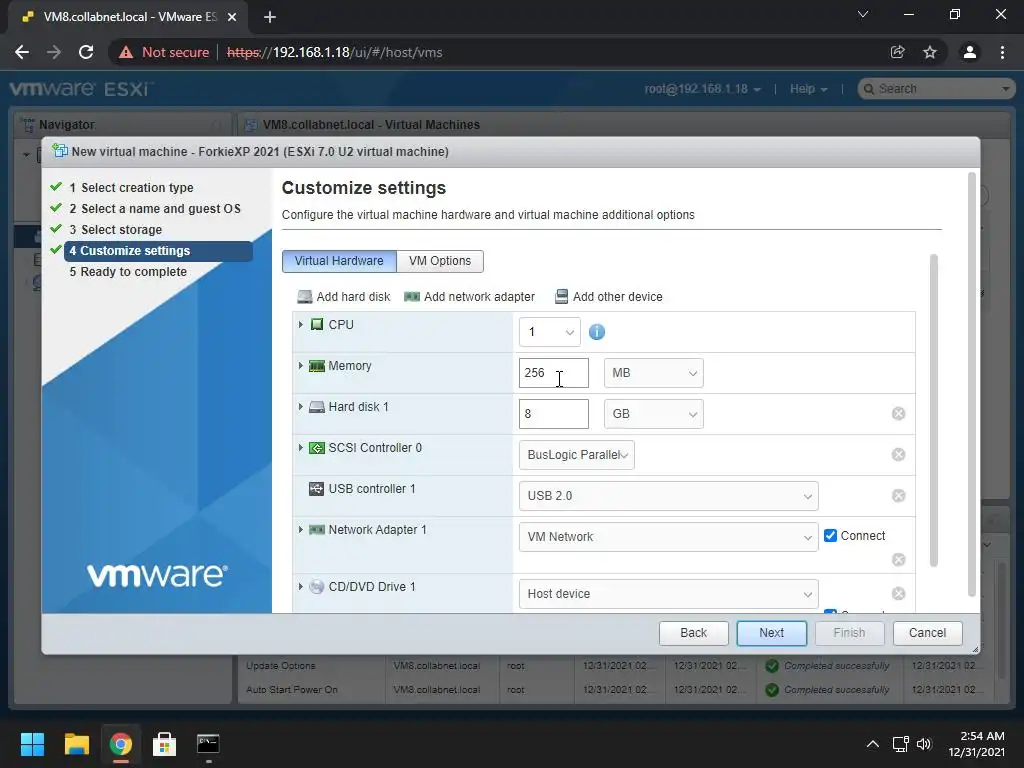The image size is (1024, 768).
Task: Remove SCSI Controller 0 device
Action: point(898,455)
